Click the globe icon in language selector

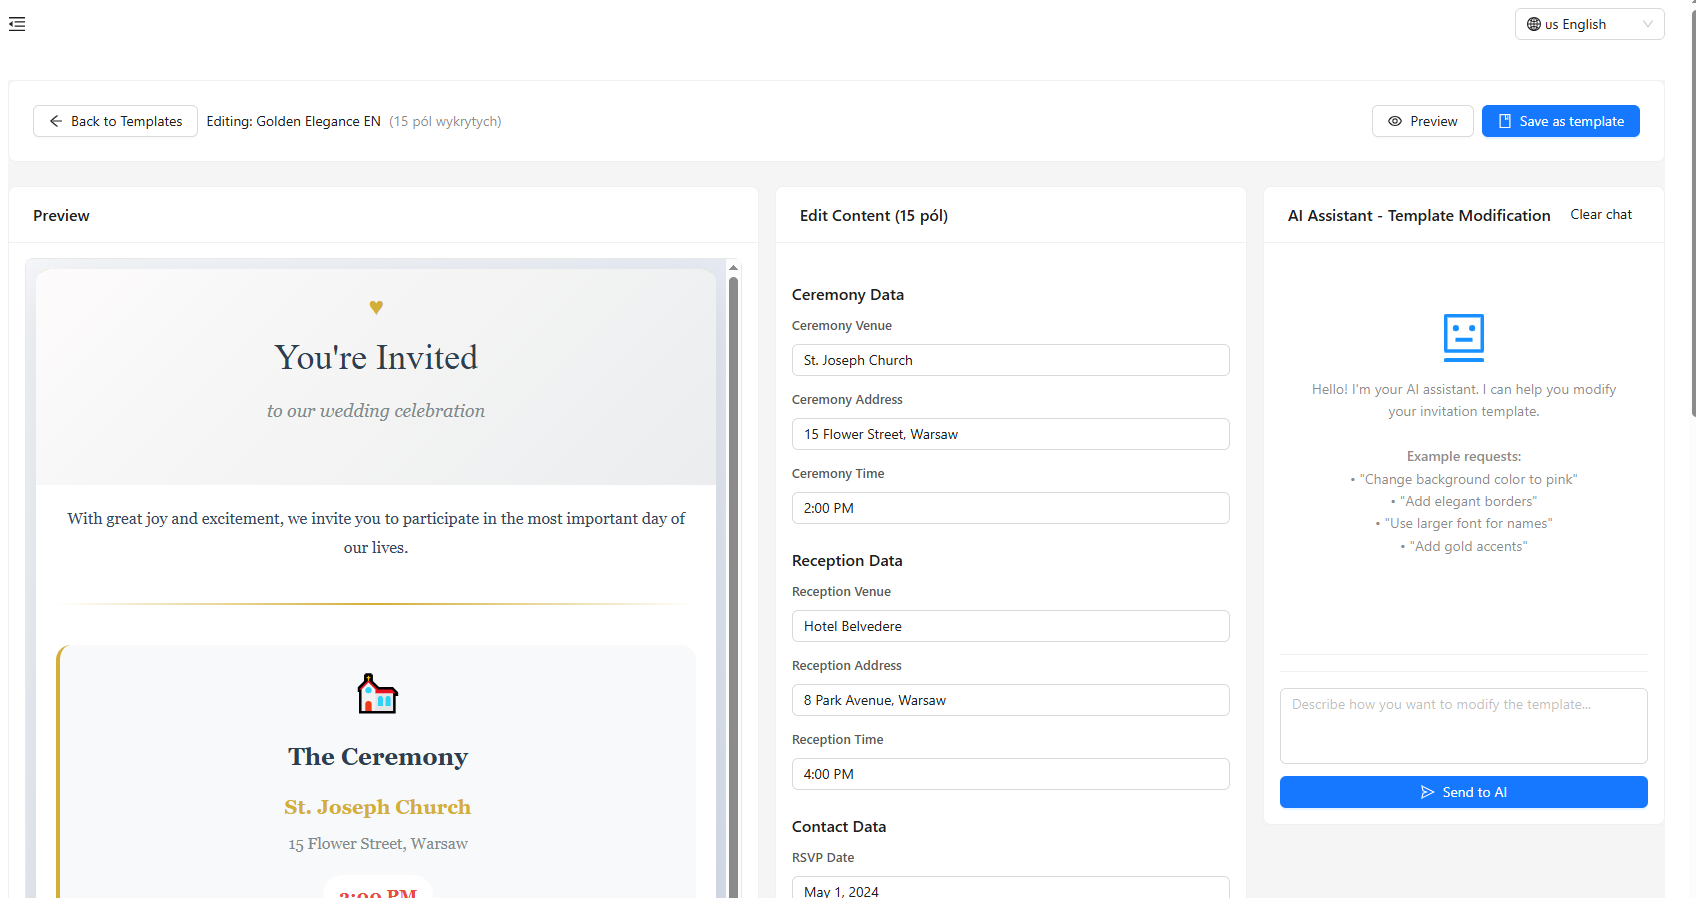click(x=1533, y=24)
